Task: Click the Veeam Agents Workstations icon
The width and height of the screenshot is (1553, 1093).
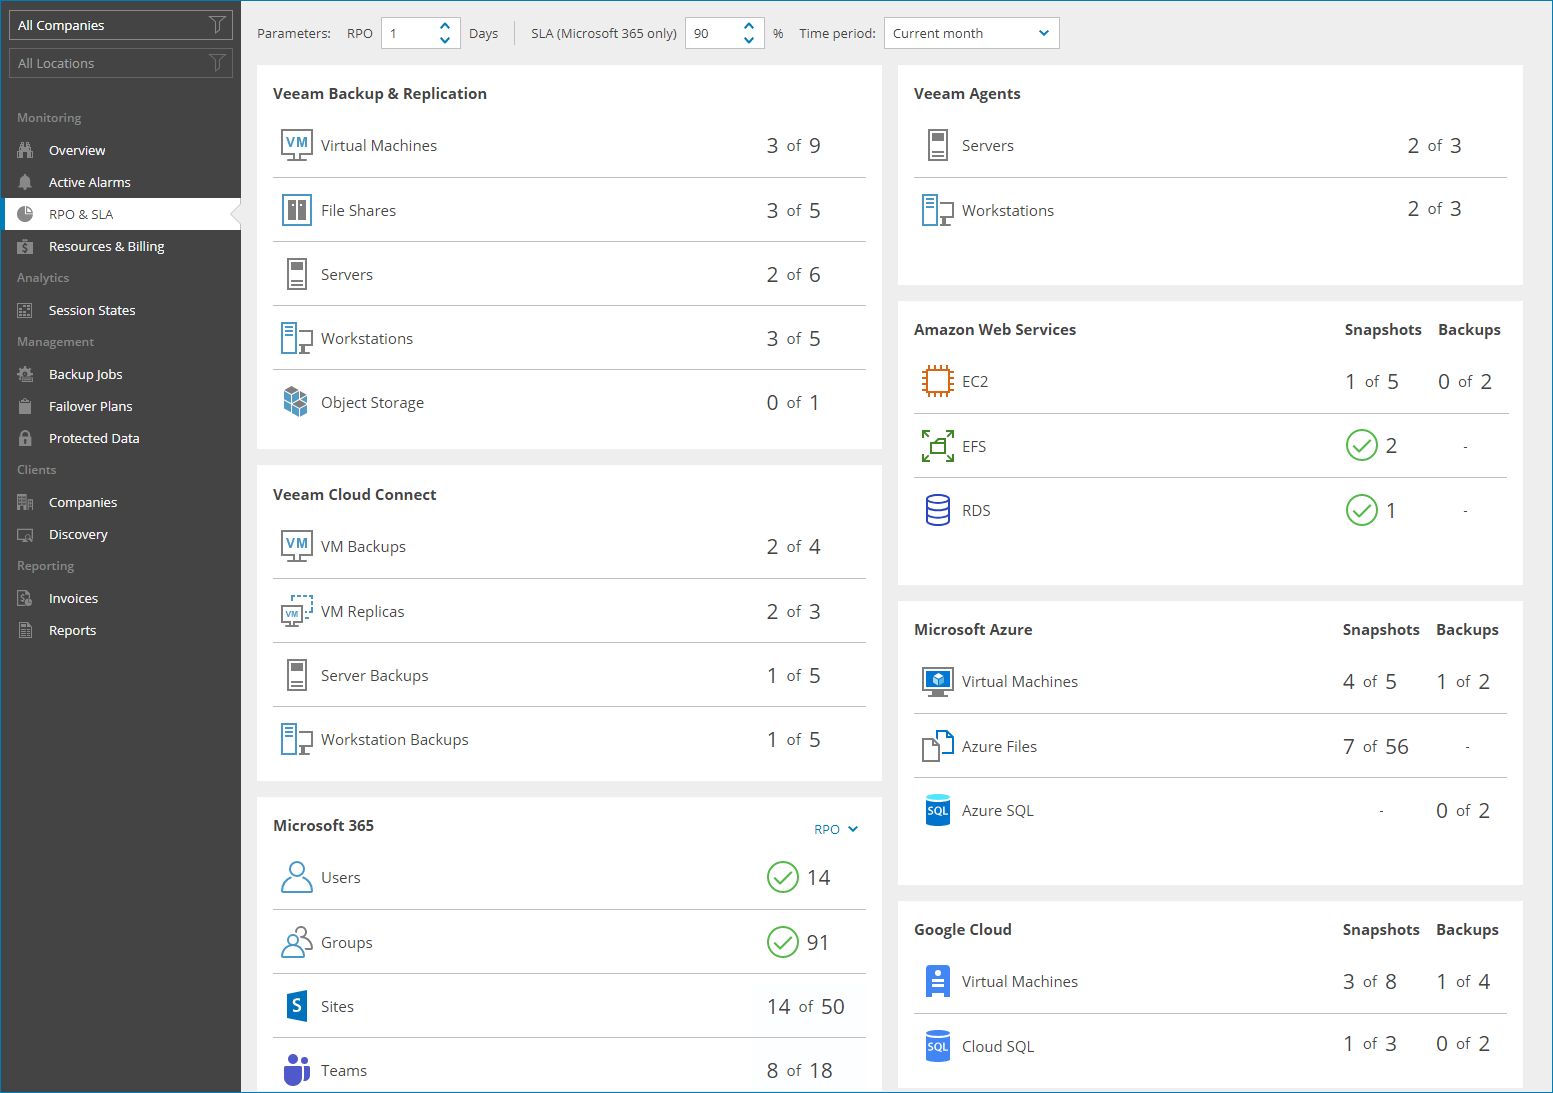Action: pos(938,210)
